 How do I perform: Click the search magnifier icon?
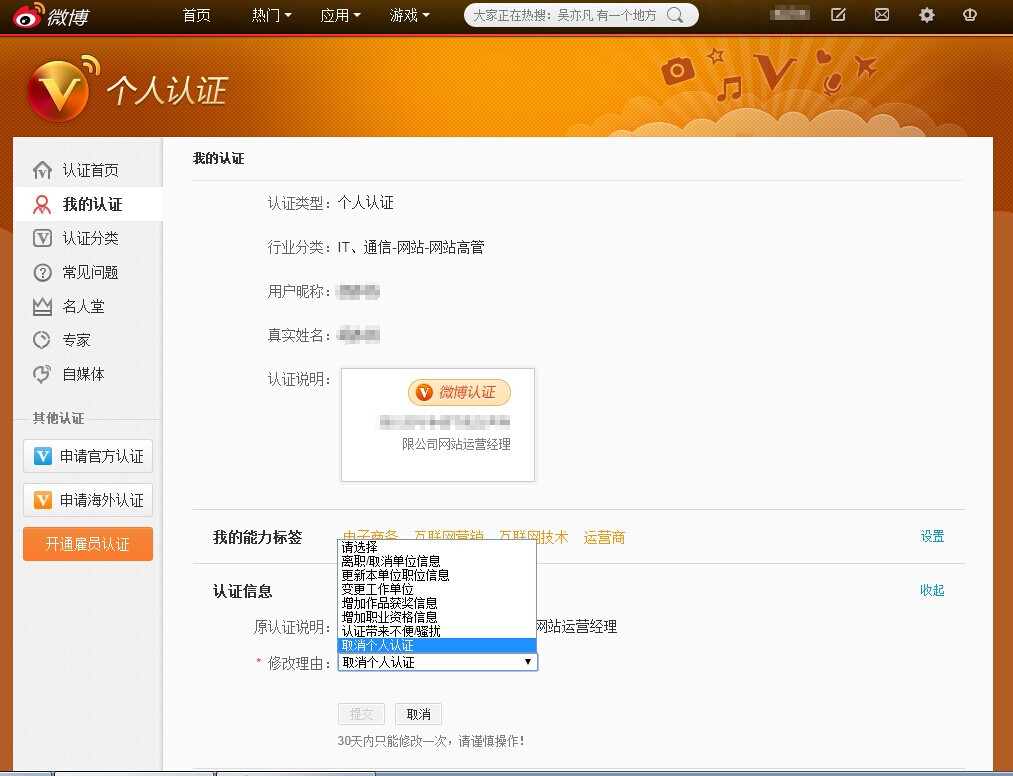pyautogui.click(x=675, y=15)
